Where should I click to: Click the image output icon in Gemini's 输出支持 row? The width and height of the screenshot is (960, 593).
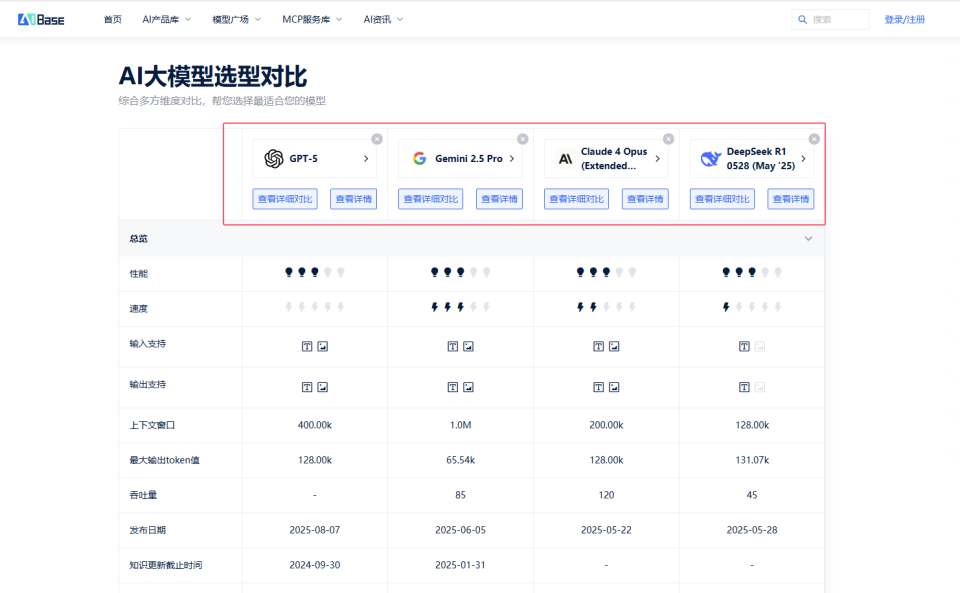point(466,387)
